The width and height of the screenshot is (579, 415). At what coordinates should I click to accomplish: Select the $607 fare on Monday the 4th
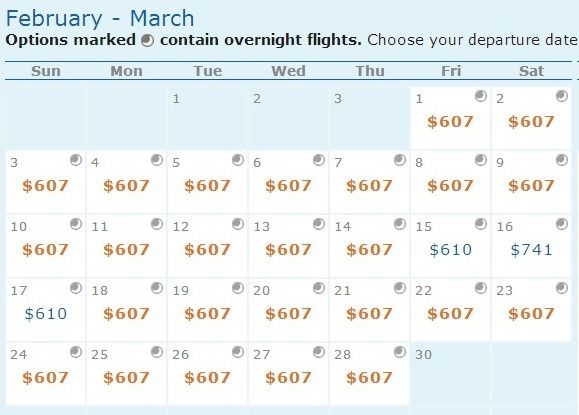[126, 186]
